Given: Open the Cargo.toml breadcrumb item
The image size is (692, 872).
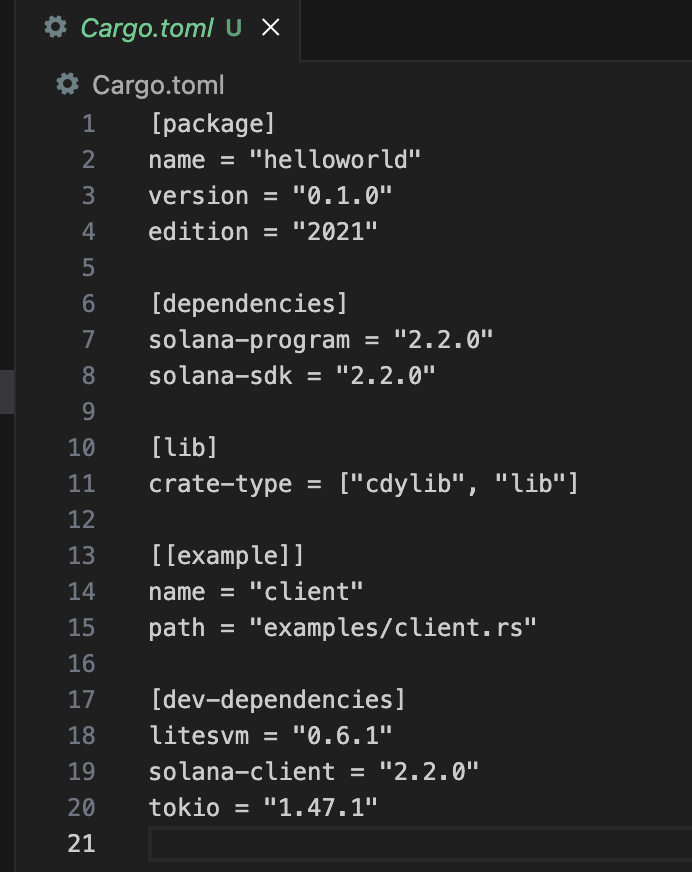Looking at the screenshot, I should (x=158, y=85).
